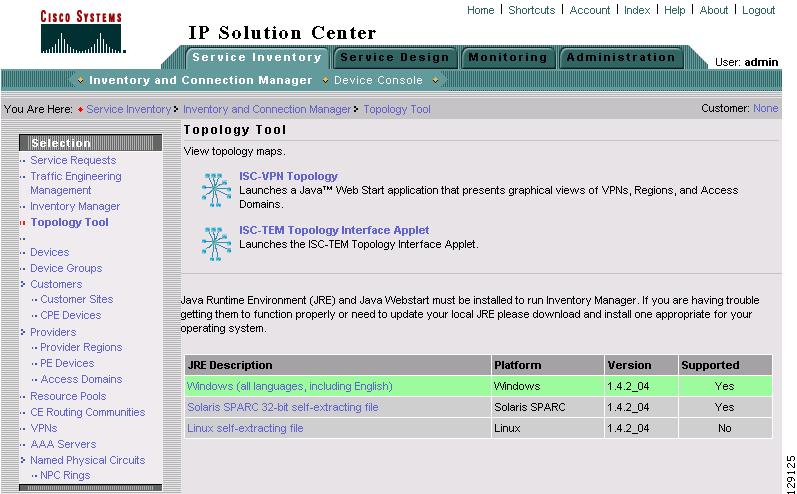Image resolution: width=797 pixels, height=494 pixels.
Task: Click the Linux row's No supported cell
Action: coord(725,428)
